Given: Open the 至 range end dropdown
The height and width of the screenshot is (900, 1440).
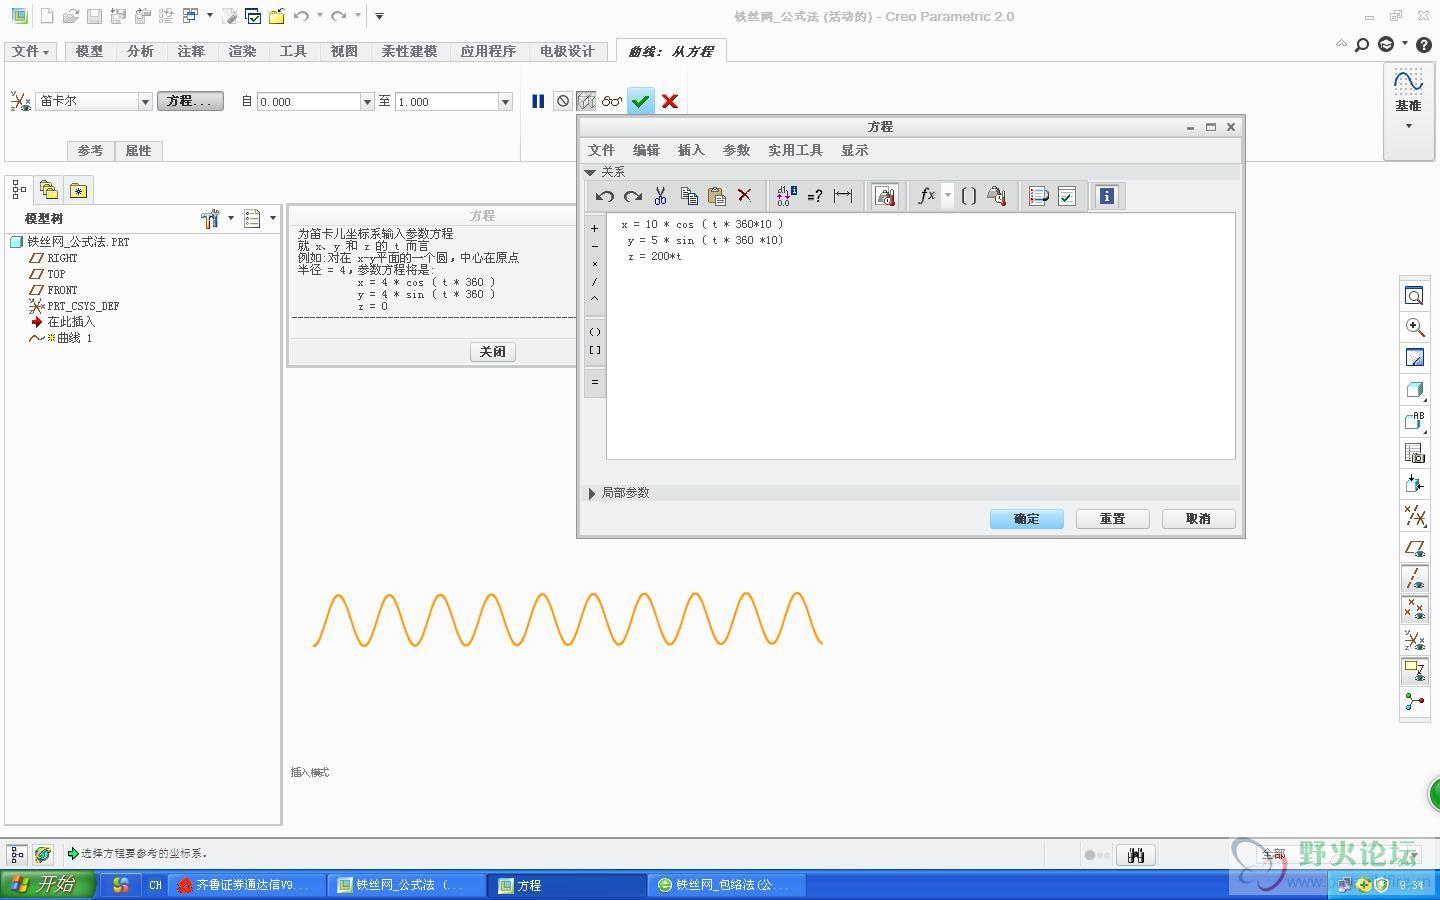Looking at the screenshot, I should pos(505,102).
